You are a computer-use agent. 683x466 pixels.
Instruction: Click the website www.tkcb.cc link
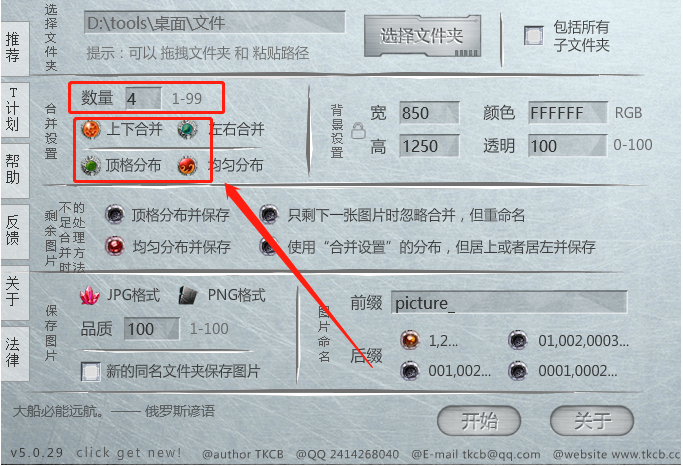click(617, 455)
